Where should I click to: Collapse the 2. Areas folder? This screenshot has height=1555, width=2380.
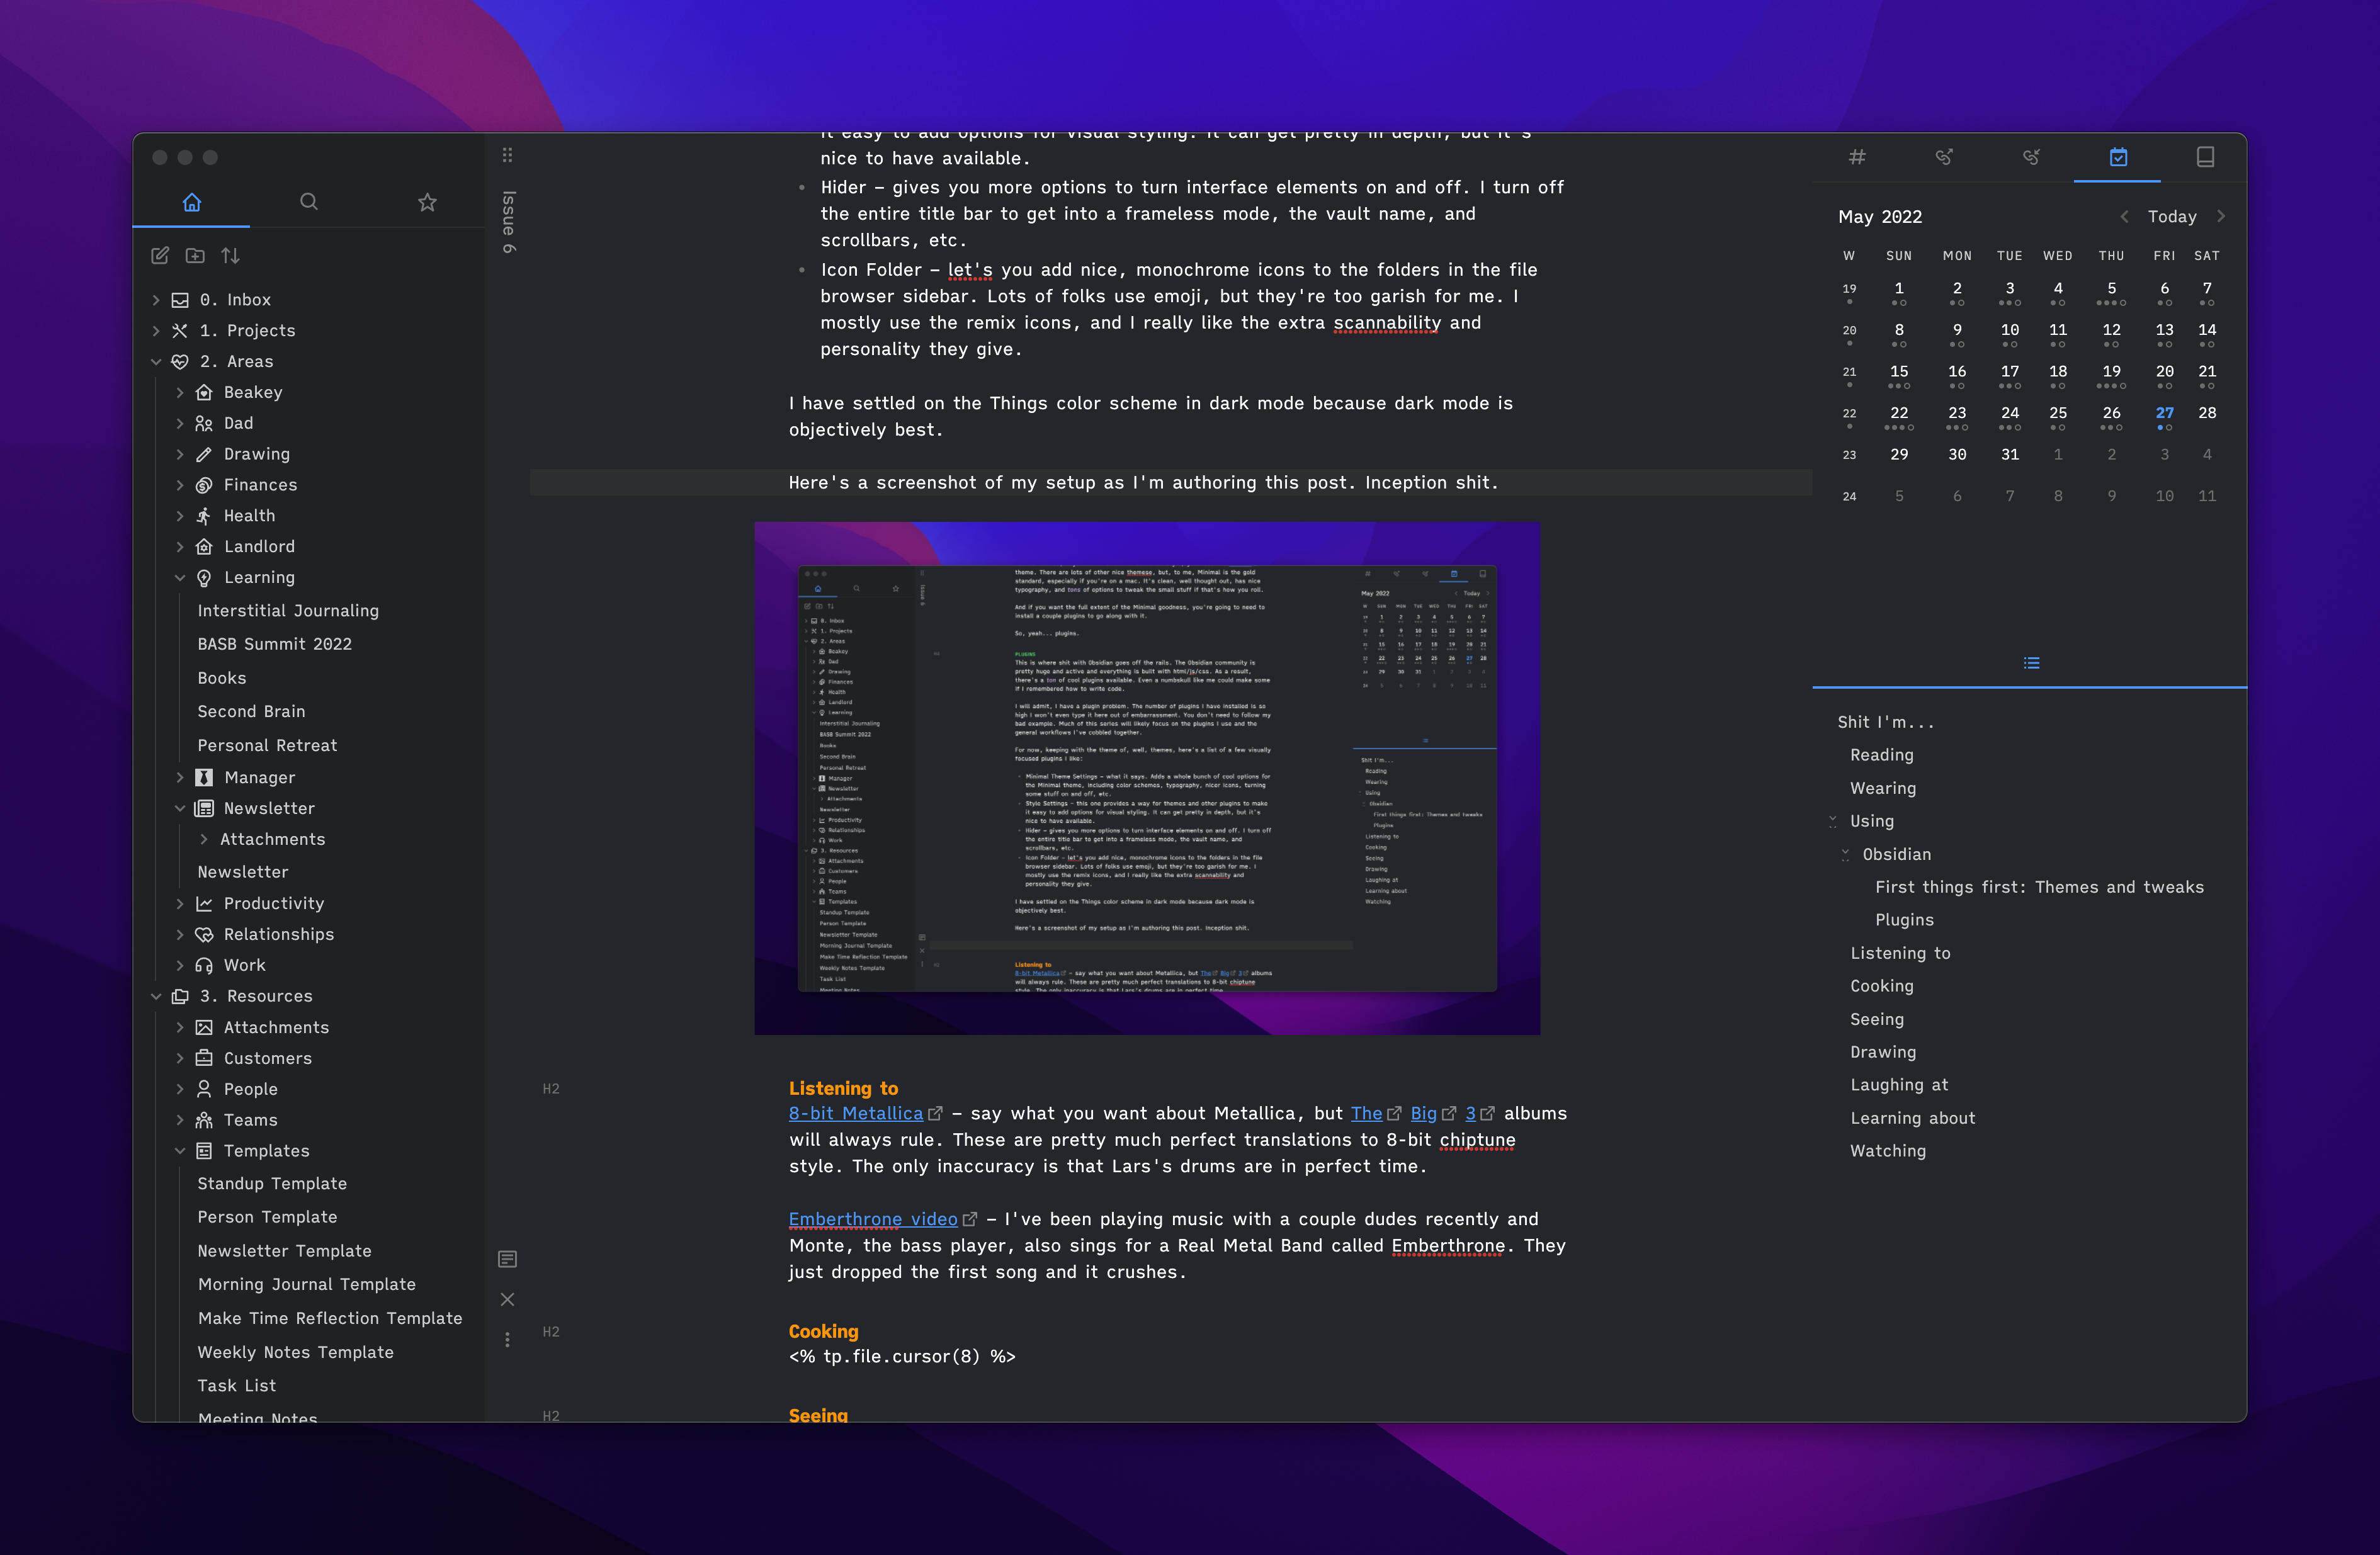point(156,362)
